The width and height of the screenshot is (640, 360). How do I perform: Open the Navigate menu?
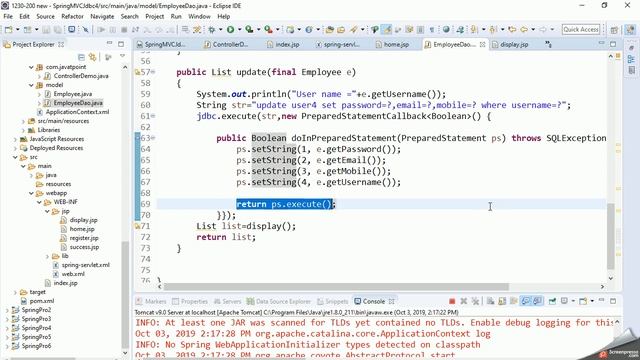102,16
